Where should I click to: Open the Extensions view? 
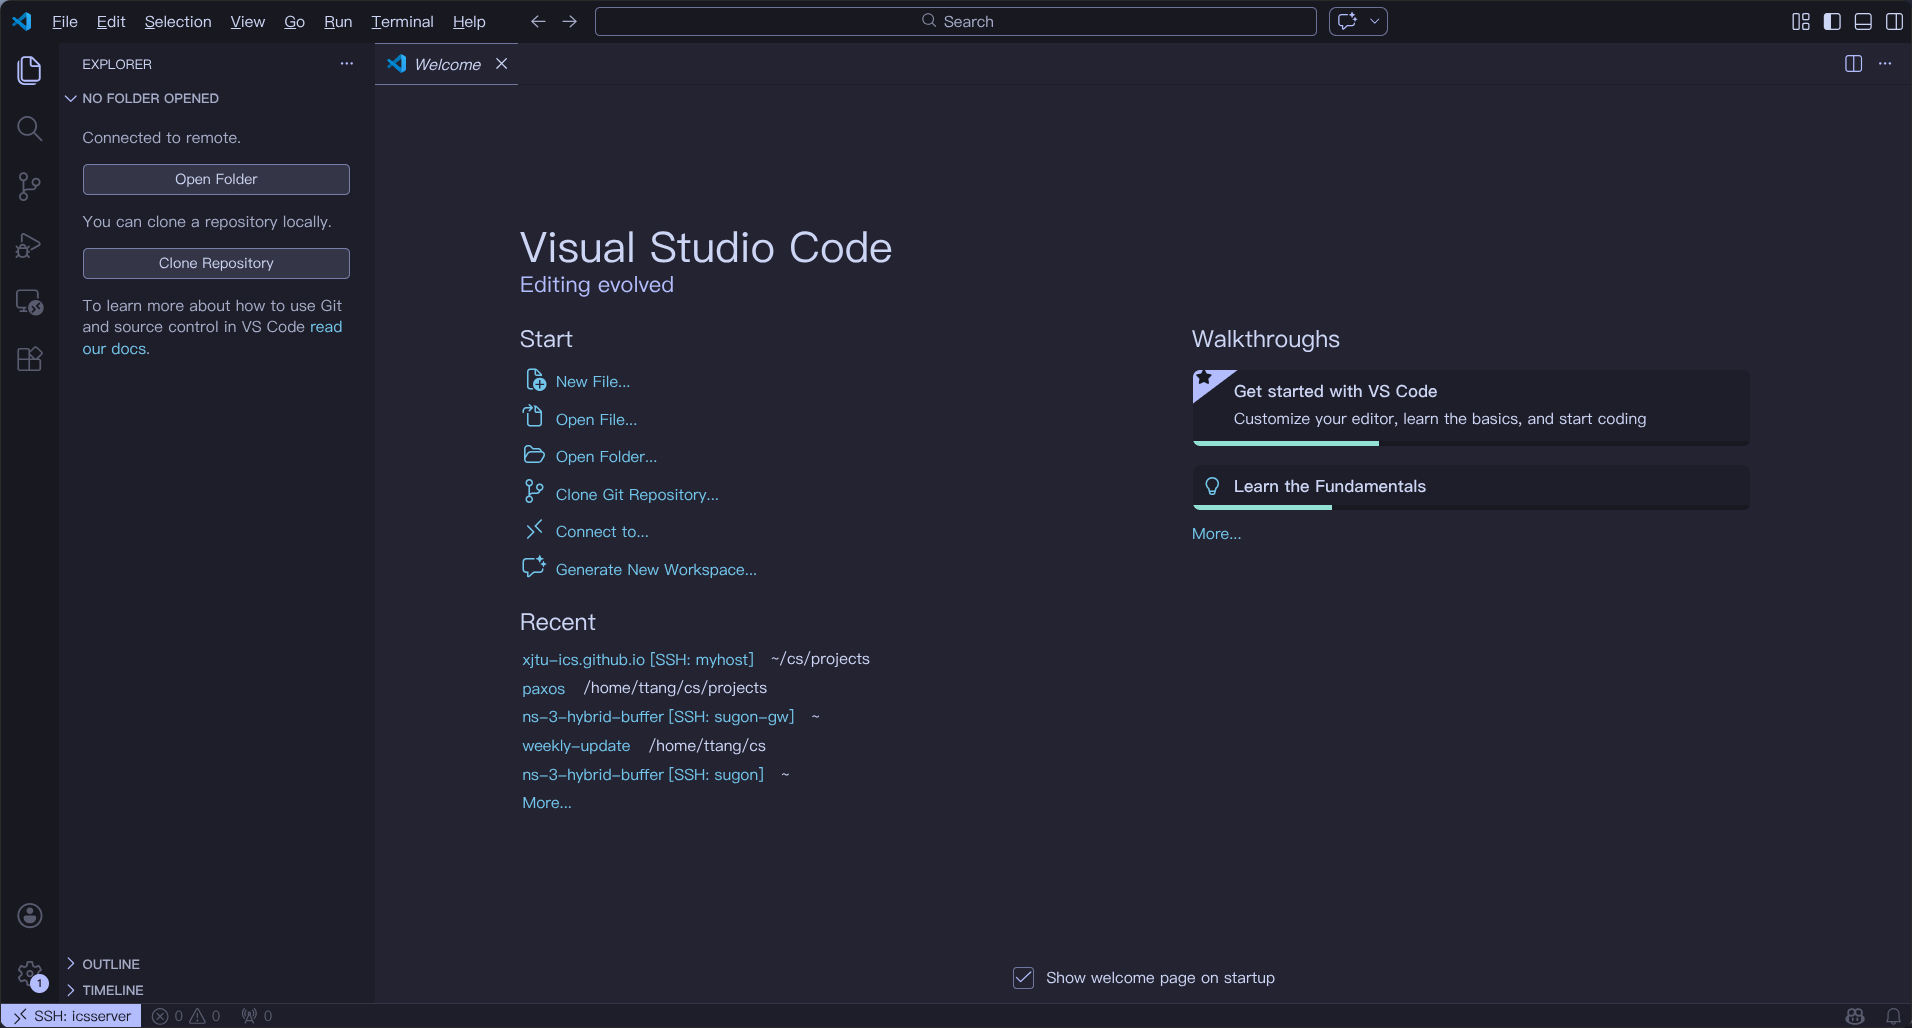coord(30,359)
